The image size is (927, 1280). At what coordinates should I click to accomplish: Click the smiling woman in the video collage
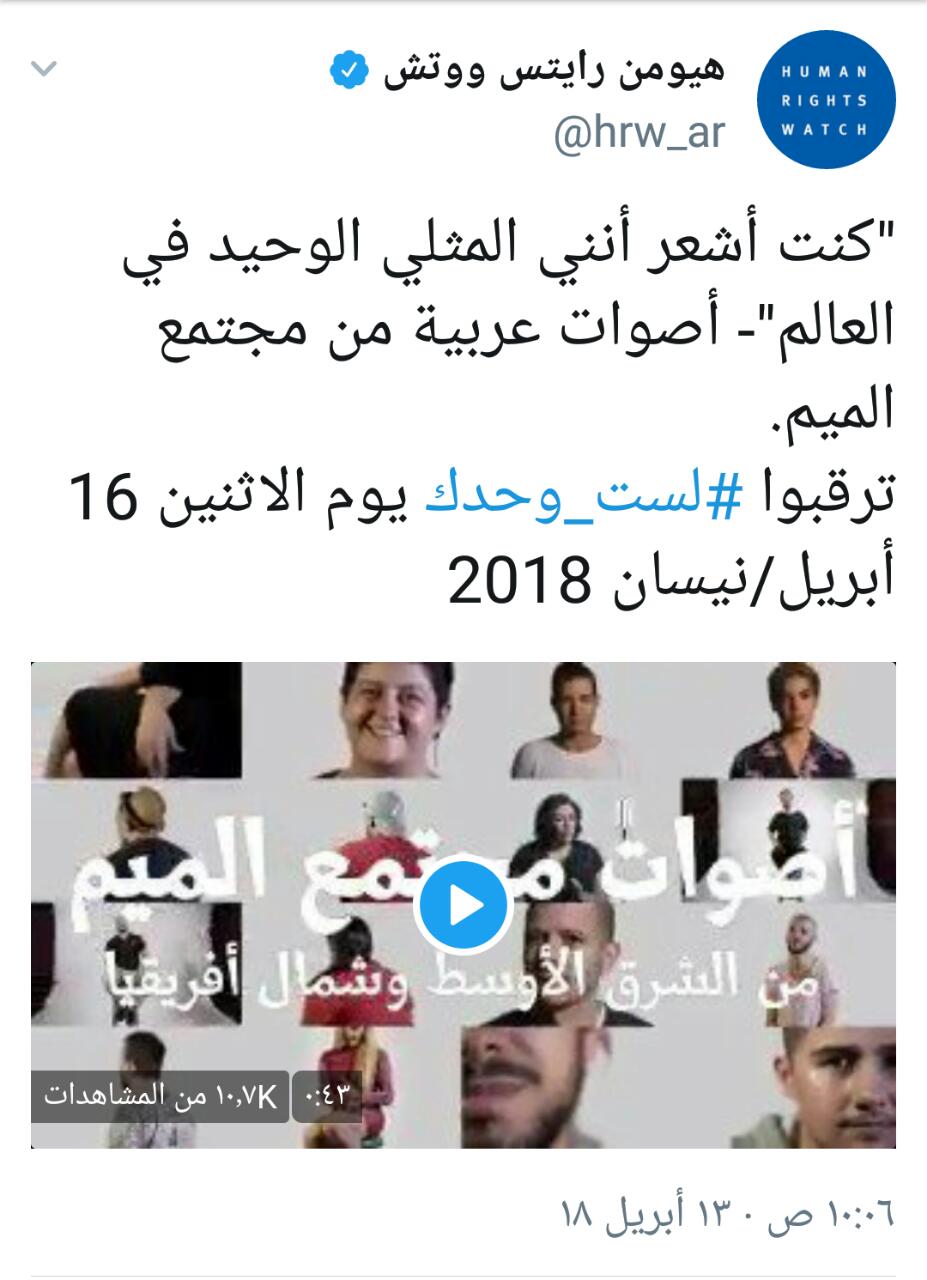397,719
